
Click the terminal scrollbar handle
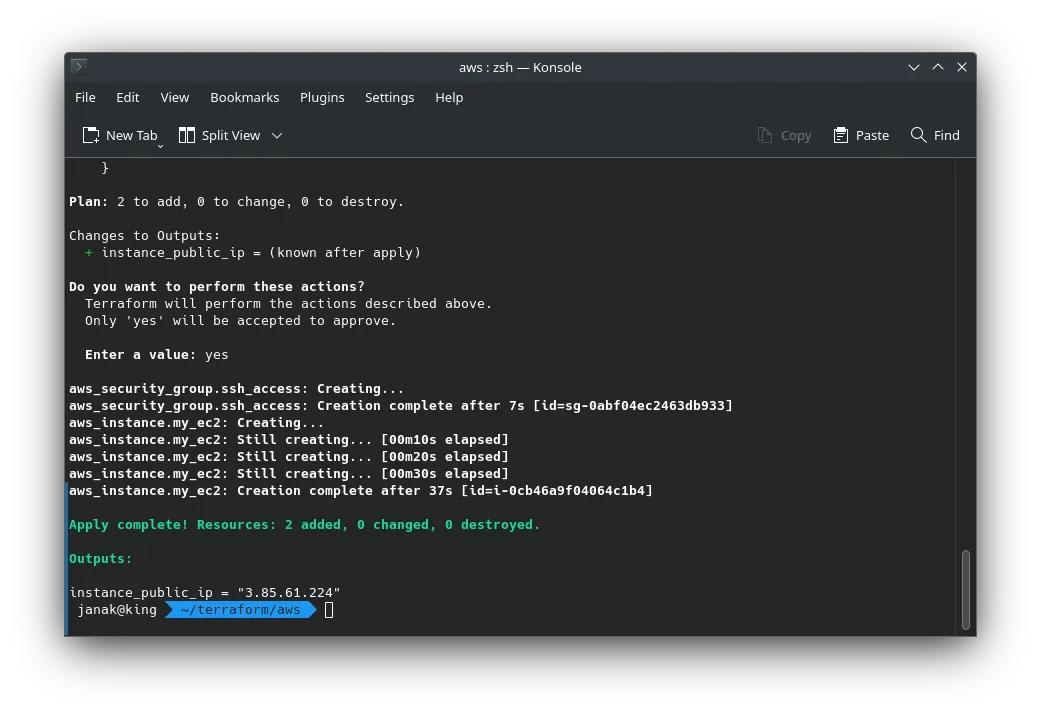[x=965, y=588]
